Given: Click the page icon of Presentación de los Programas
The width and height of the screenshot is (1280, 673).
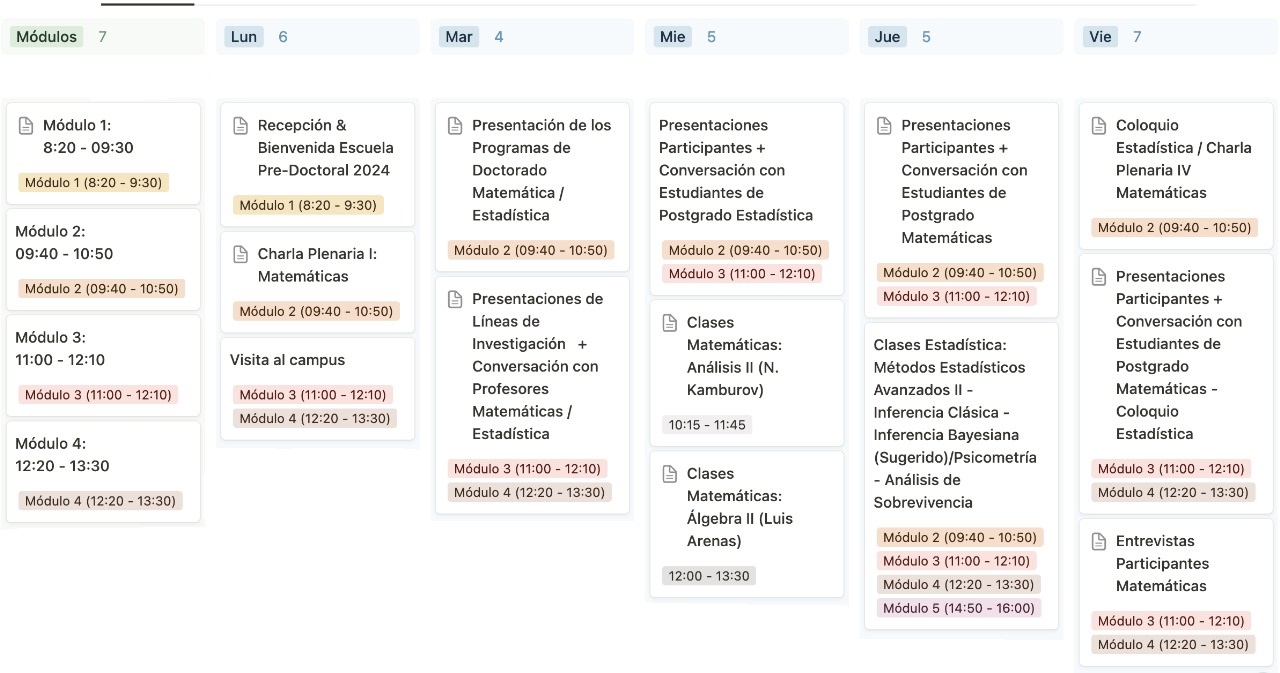Looking at the screenshot, I should click(455, 125).
